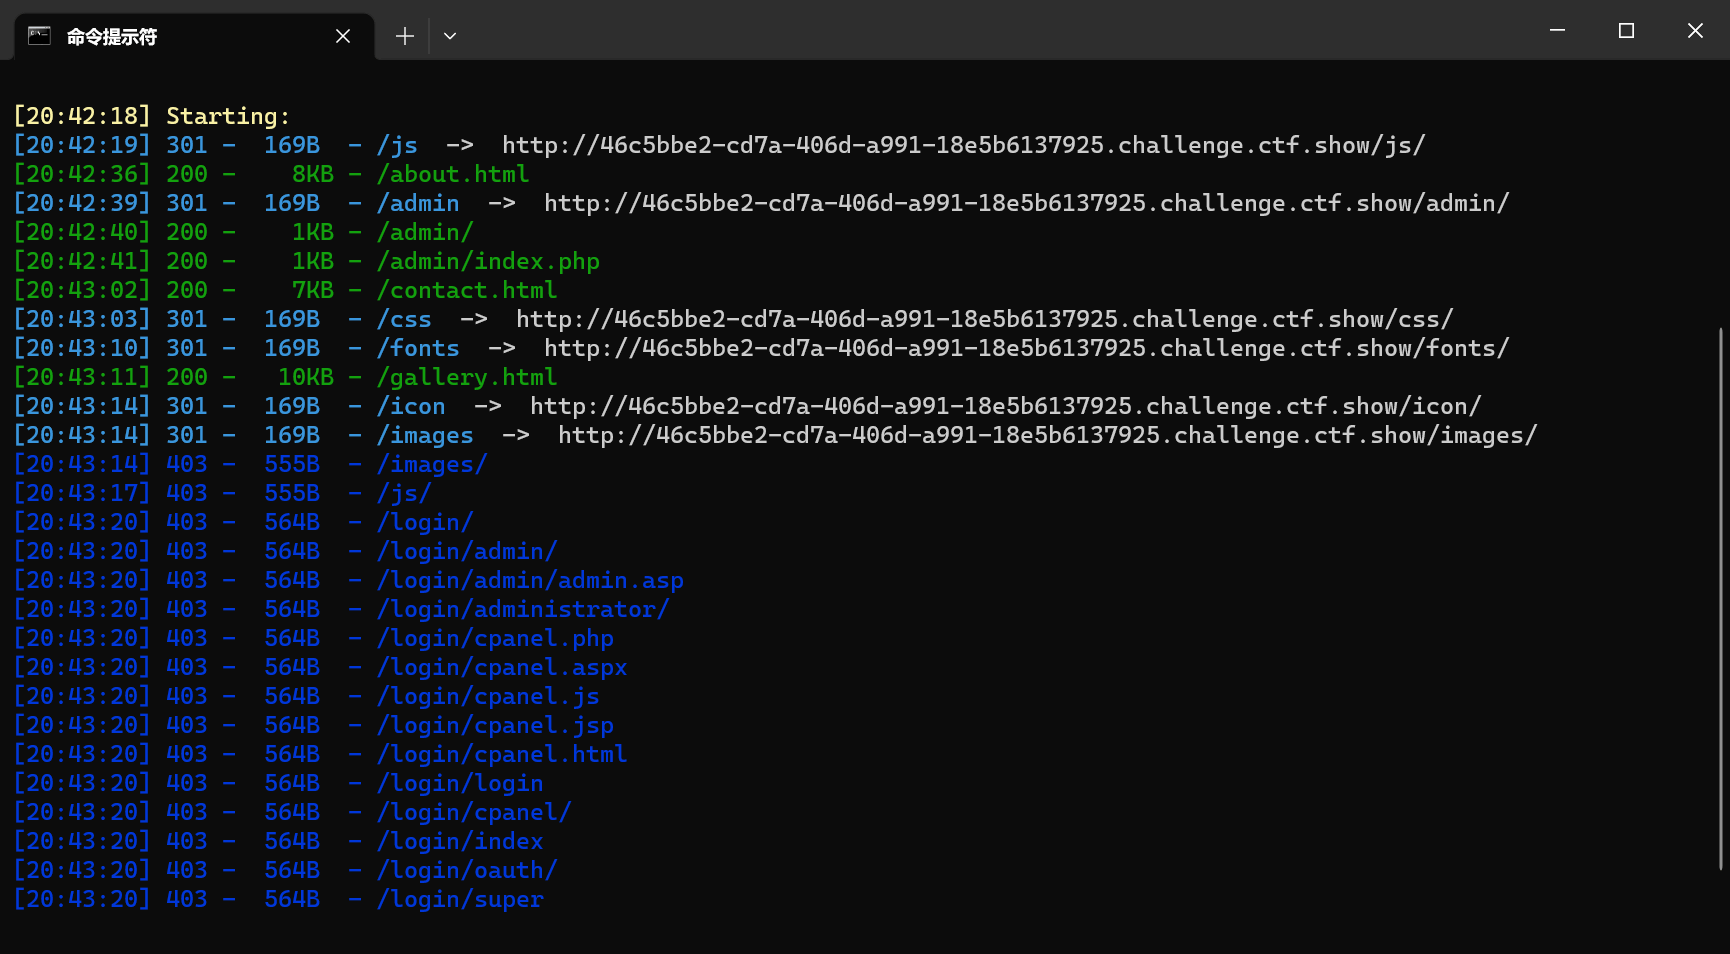Click the 10KB size of gallery.html

click(306, 377)
